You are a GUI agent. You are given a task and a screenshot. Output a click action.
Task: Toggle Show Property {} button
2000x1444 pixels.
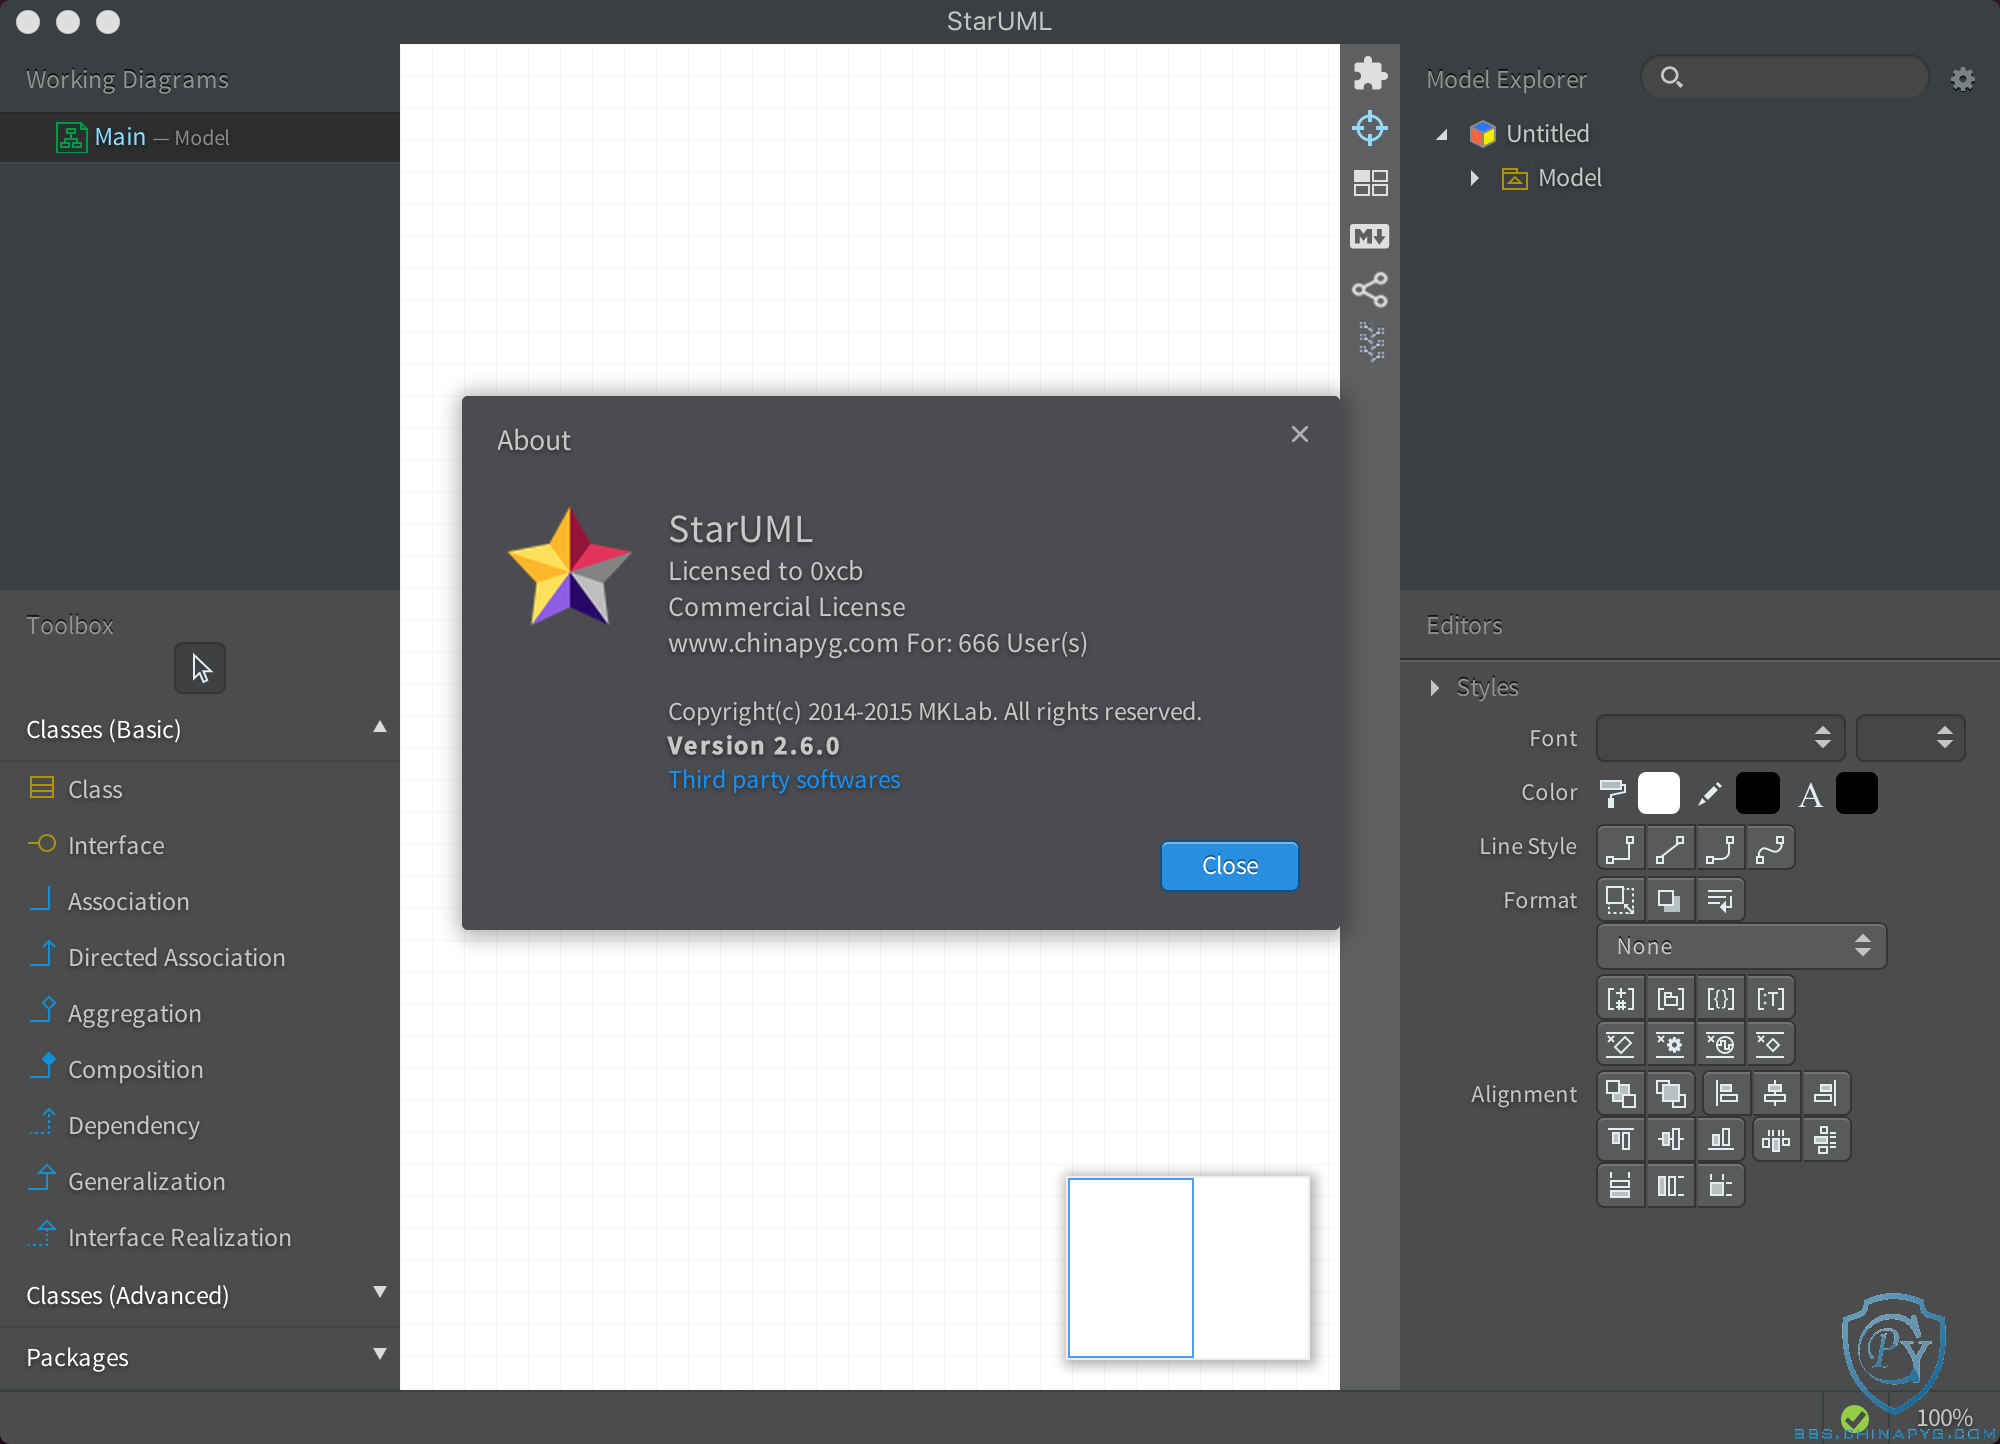[x=1720, y=998]
